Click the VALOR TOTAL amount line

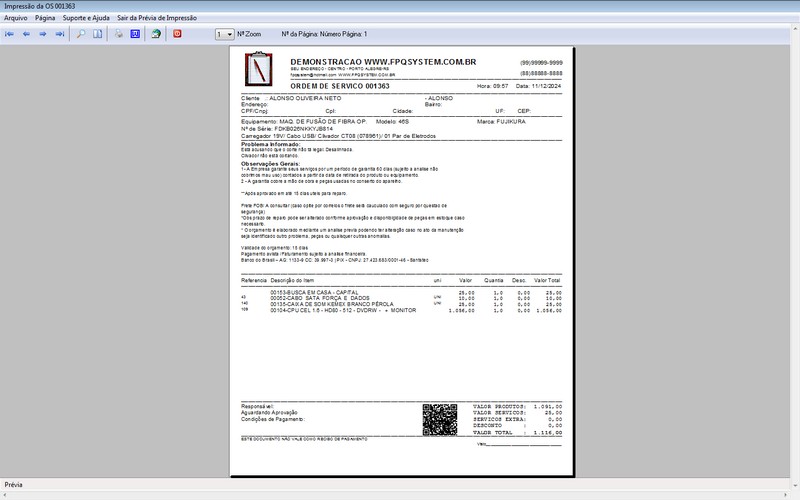517,434
